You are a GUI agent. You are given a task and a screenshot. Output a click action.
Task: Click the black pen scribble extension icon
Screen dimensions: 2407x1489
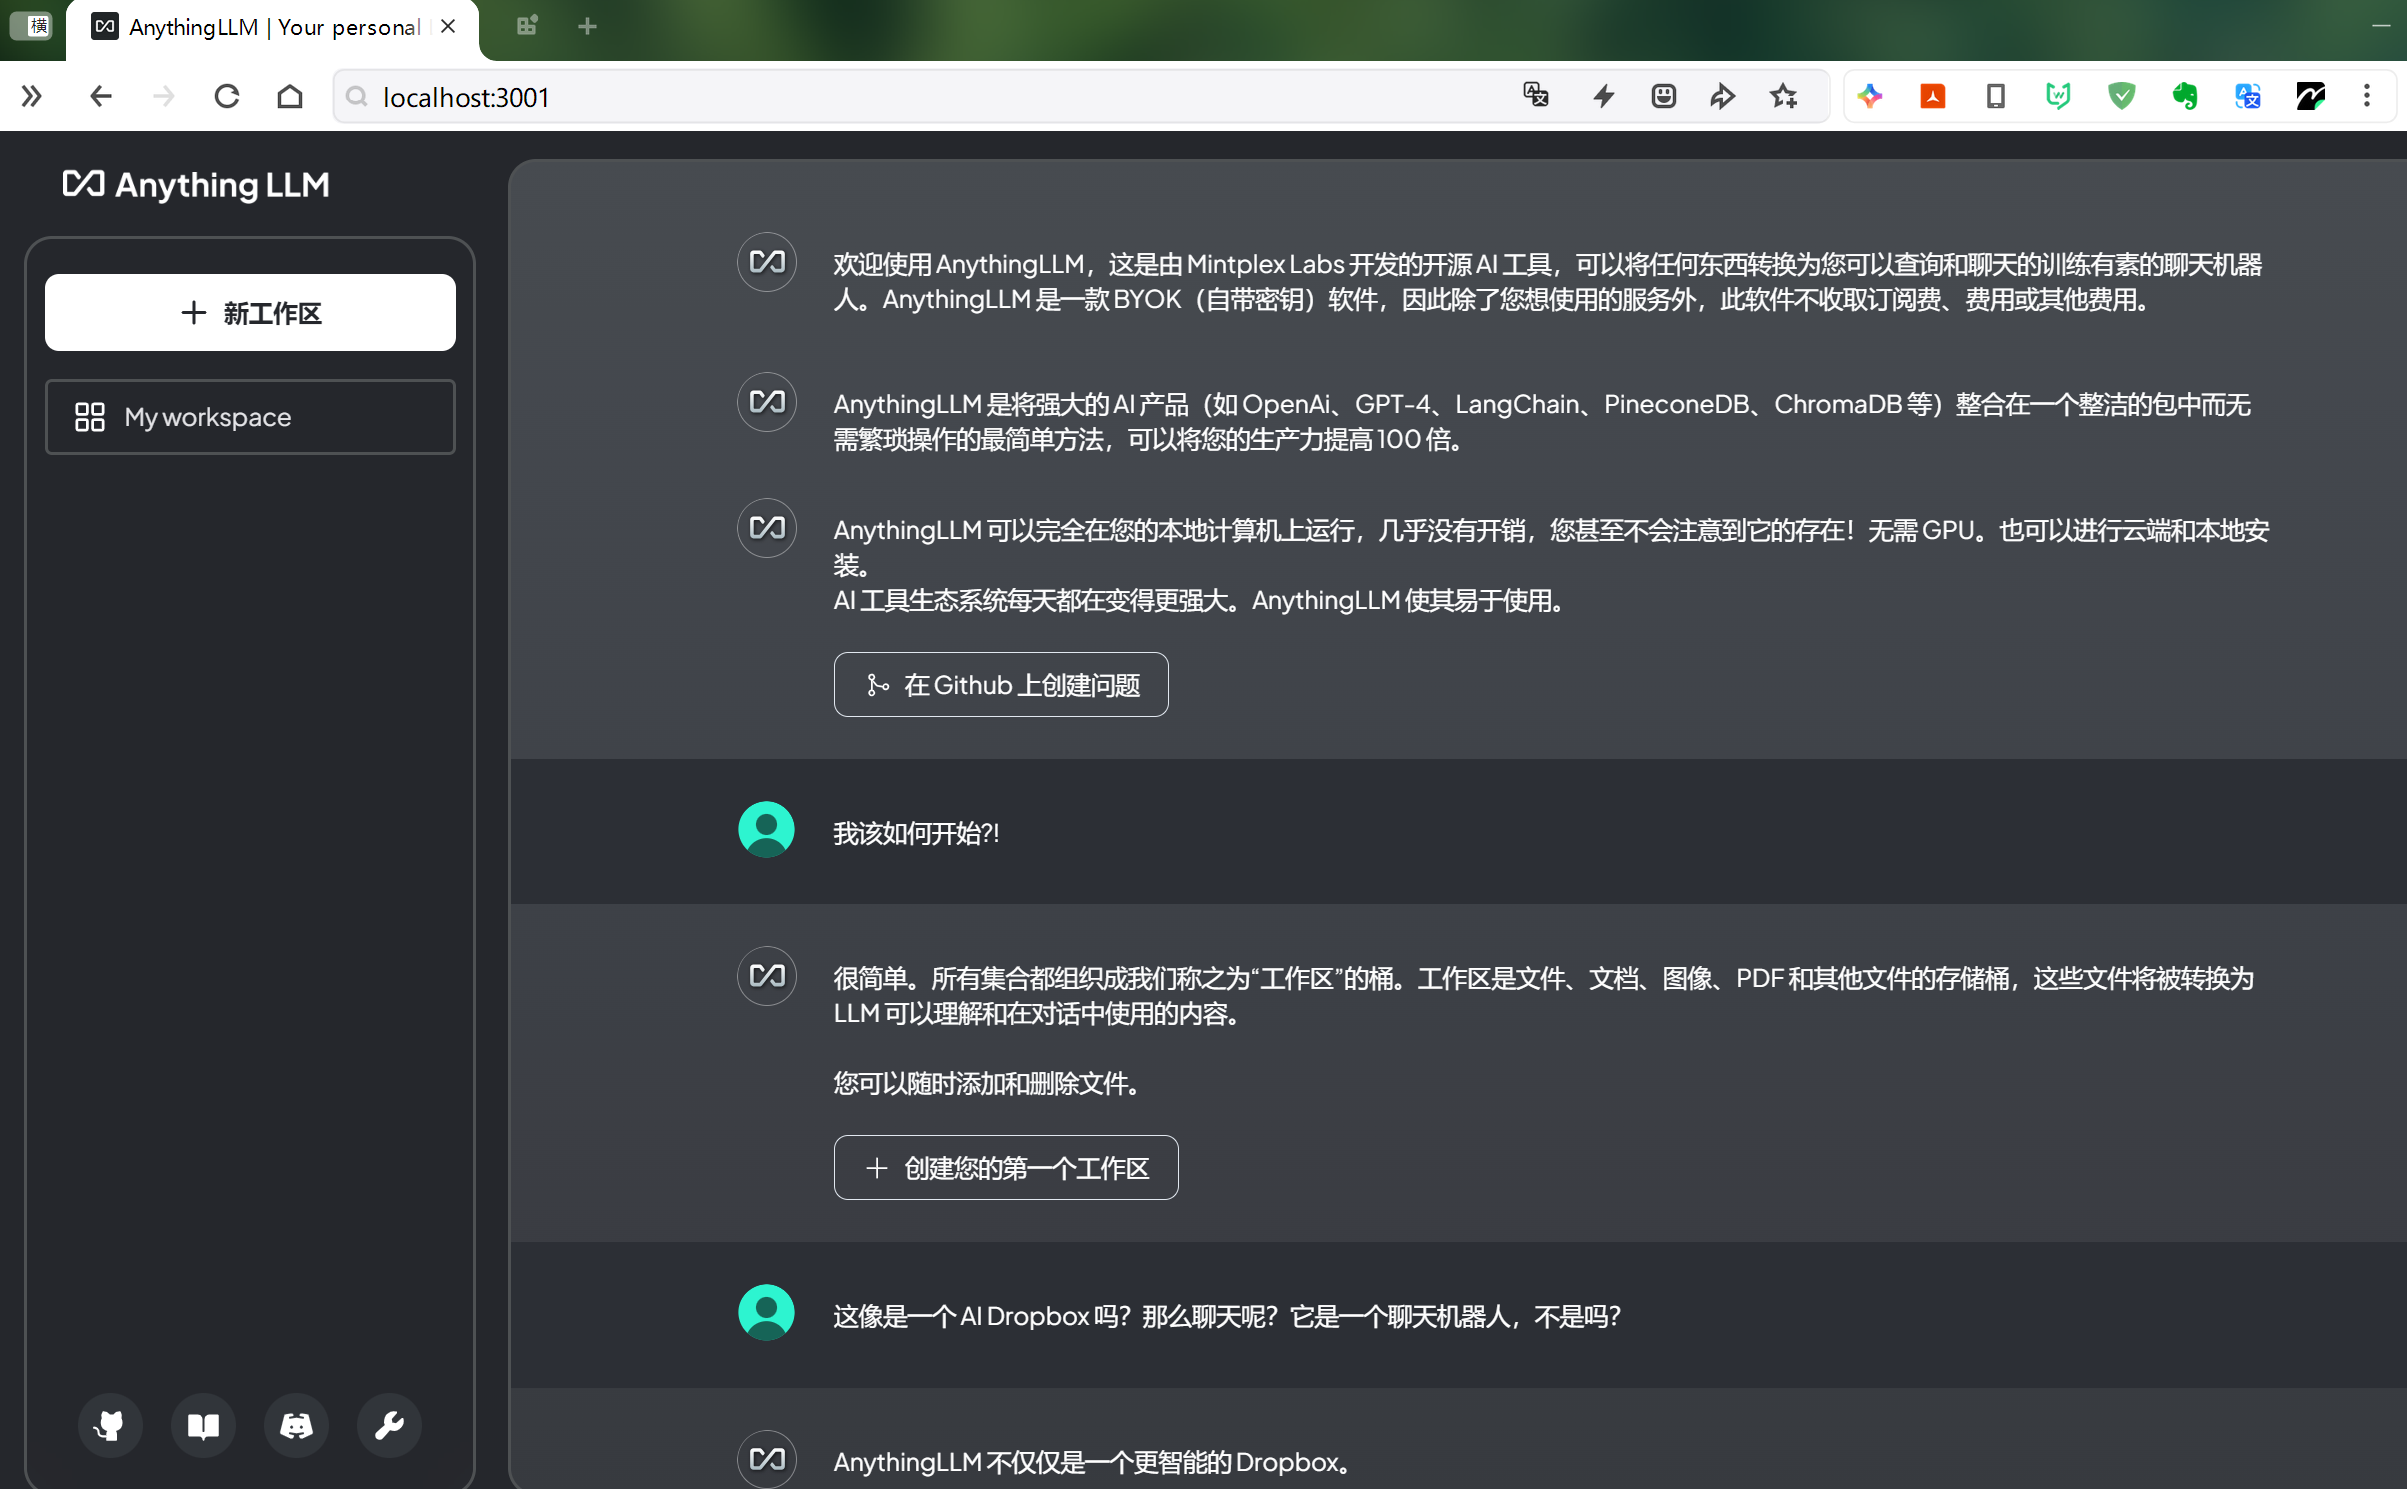(2311, 96)
